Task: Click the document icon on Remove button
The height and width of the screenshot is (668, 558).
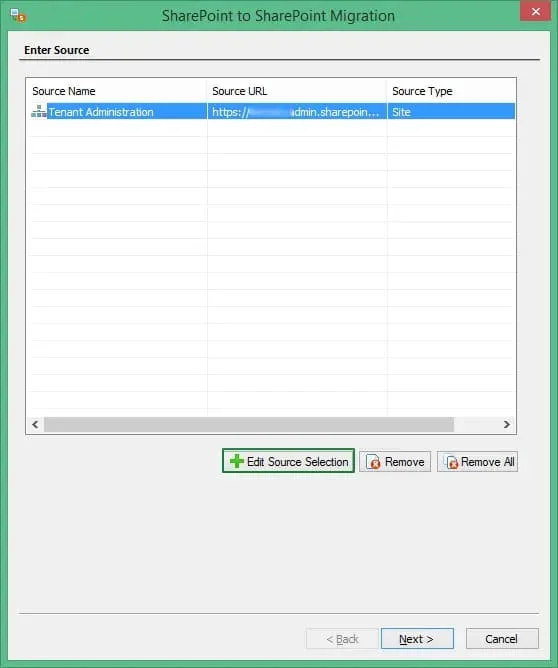Action: pyautogui.click(x=374, y=462)
